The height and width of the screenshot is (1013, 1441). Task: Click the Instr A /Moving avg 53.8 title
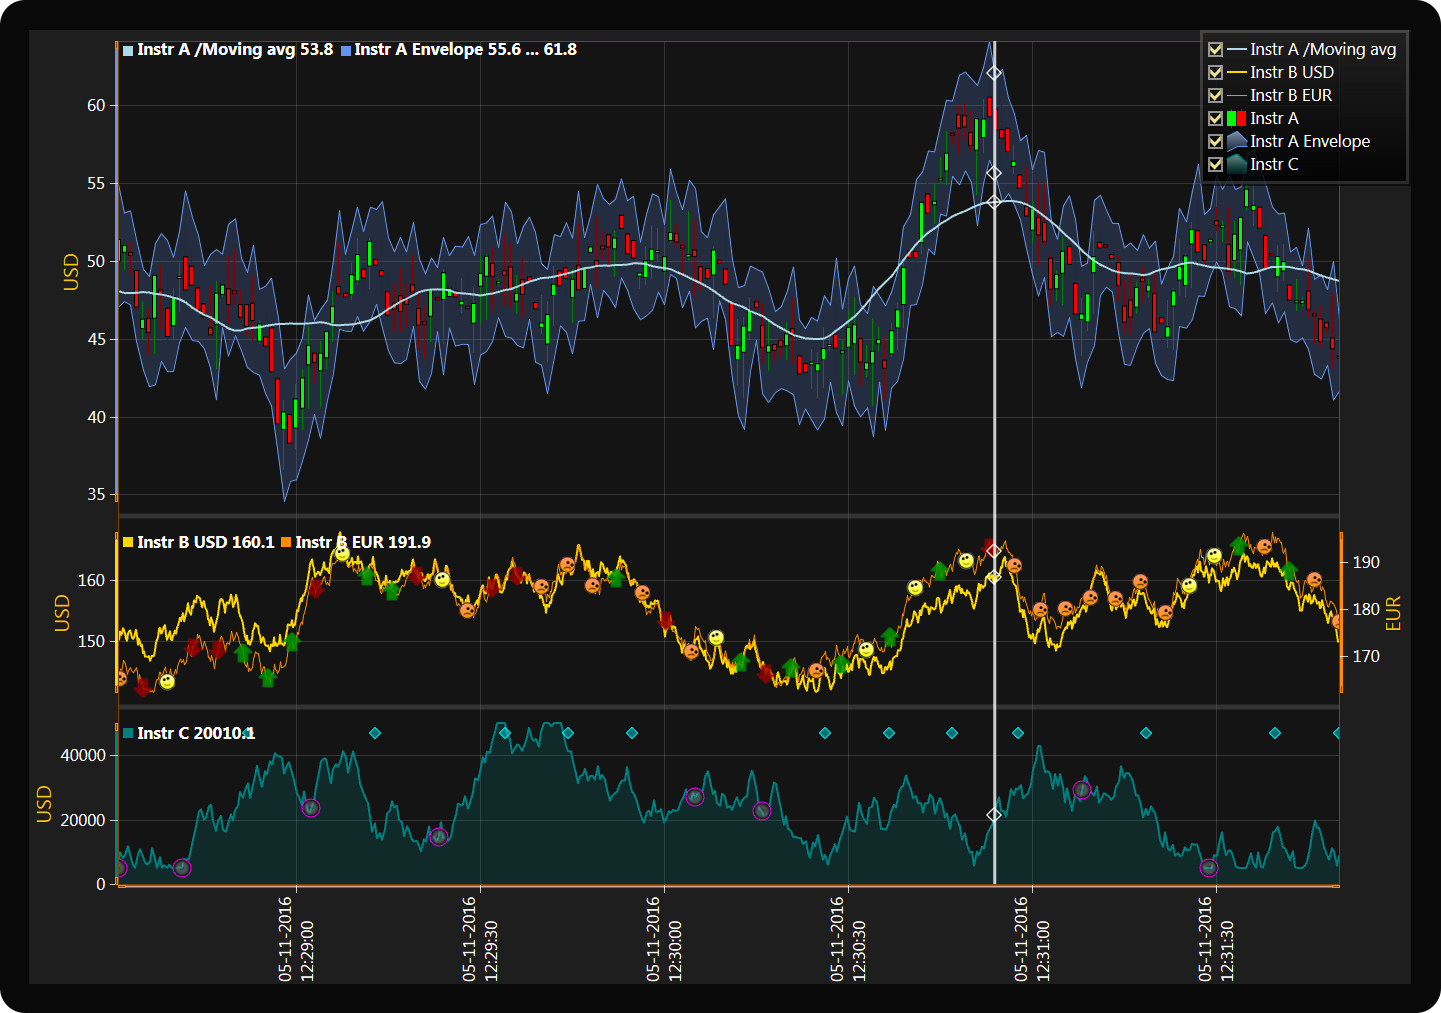click(234, 49)
